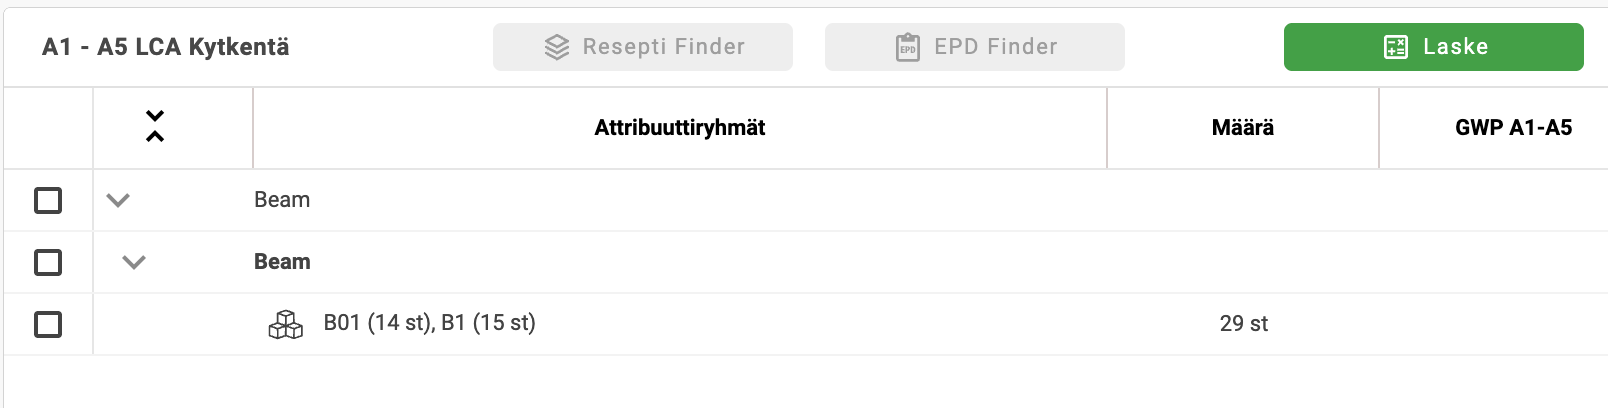Select the B01 (14 st), B1 (15 st) item

430,323
